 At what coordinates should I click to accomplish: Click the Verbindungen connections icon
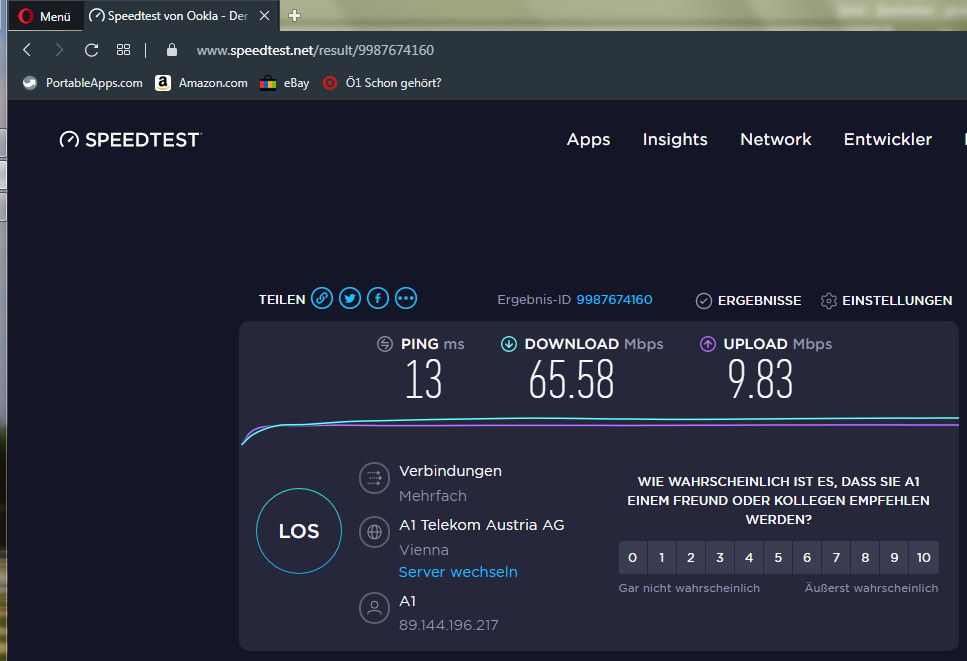(x=374, y=478)
